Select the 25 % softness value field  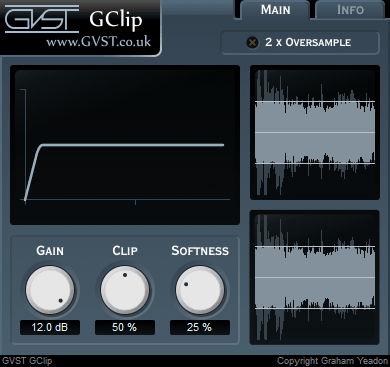point(200,327)
